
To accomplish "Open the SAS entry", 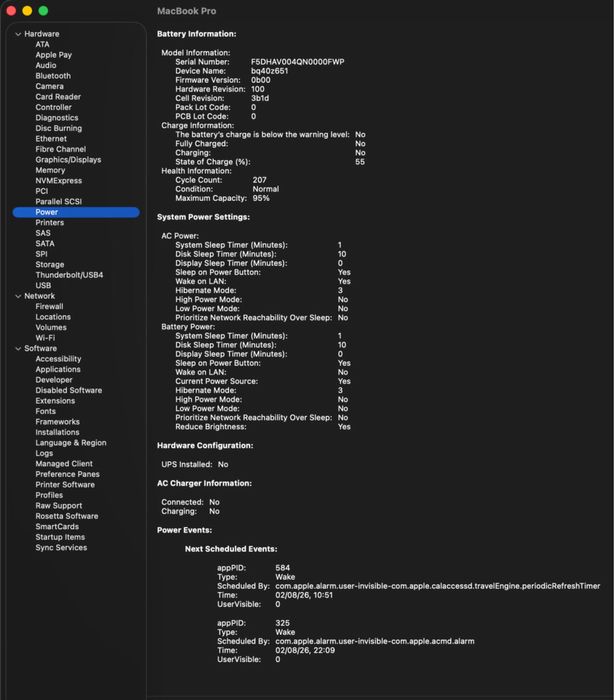I will click(43, 233).
